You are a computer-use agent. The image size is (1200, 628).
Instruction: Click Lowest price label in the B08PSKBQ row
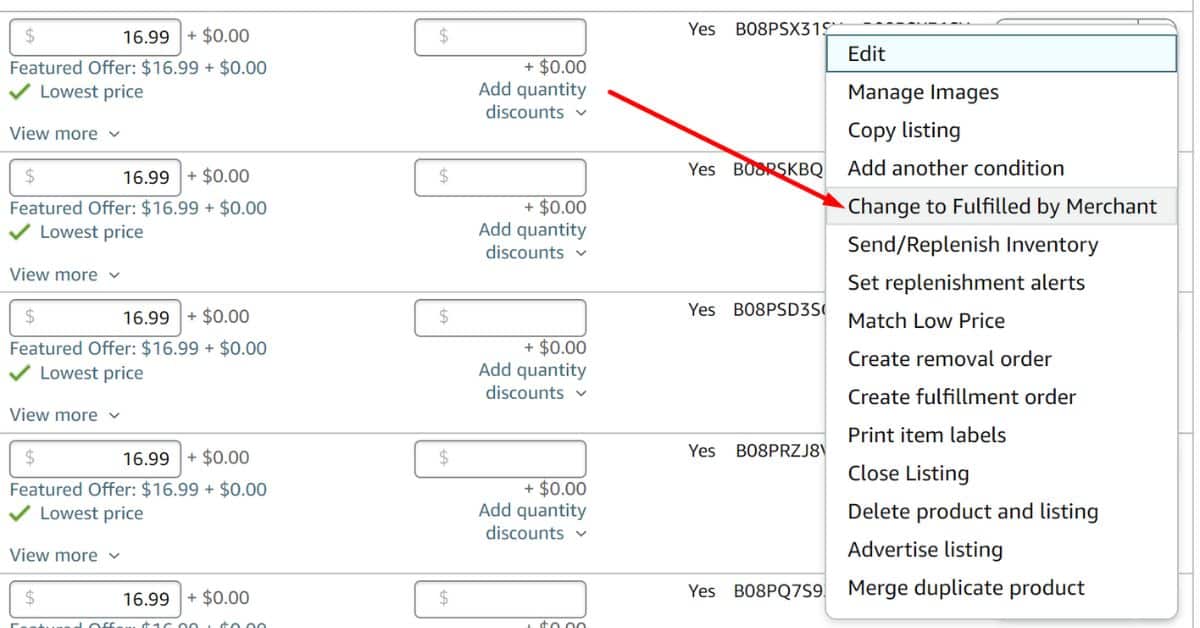click(x=91, y=232)
